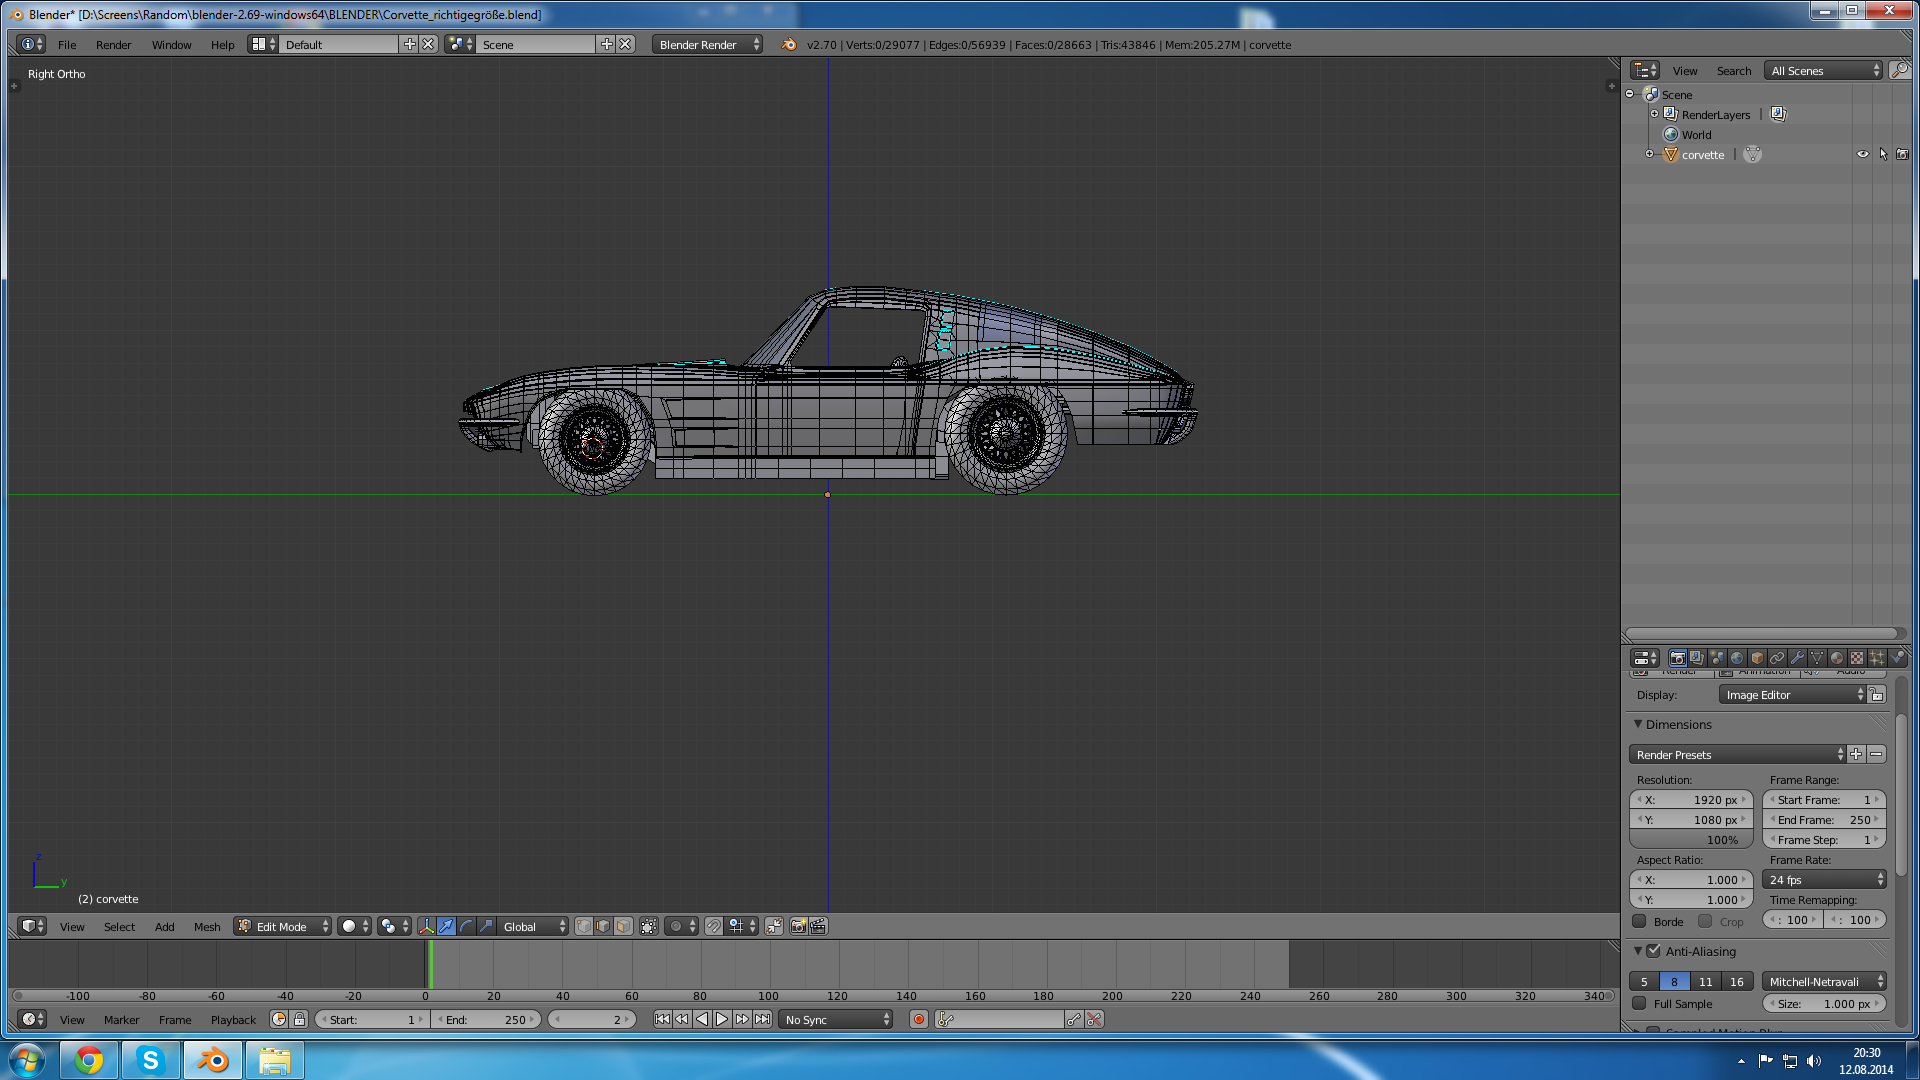The width and height of the screenshot is (1920, 1080).
Task: Open the timeline Marker menu
Action: pos(121,1019)
